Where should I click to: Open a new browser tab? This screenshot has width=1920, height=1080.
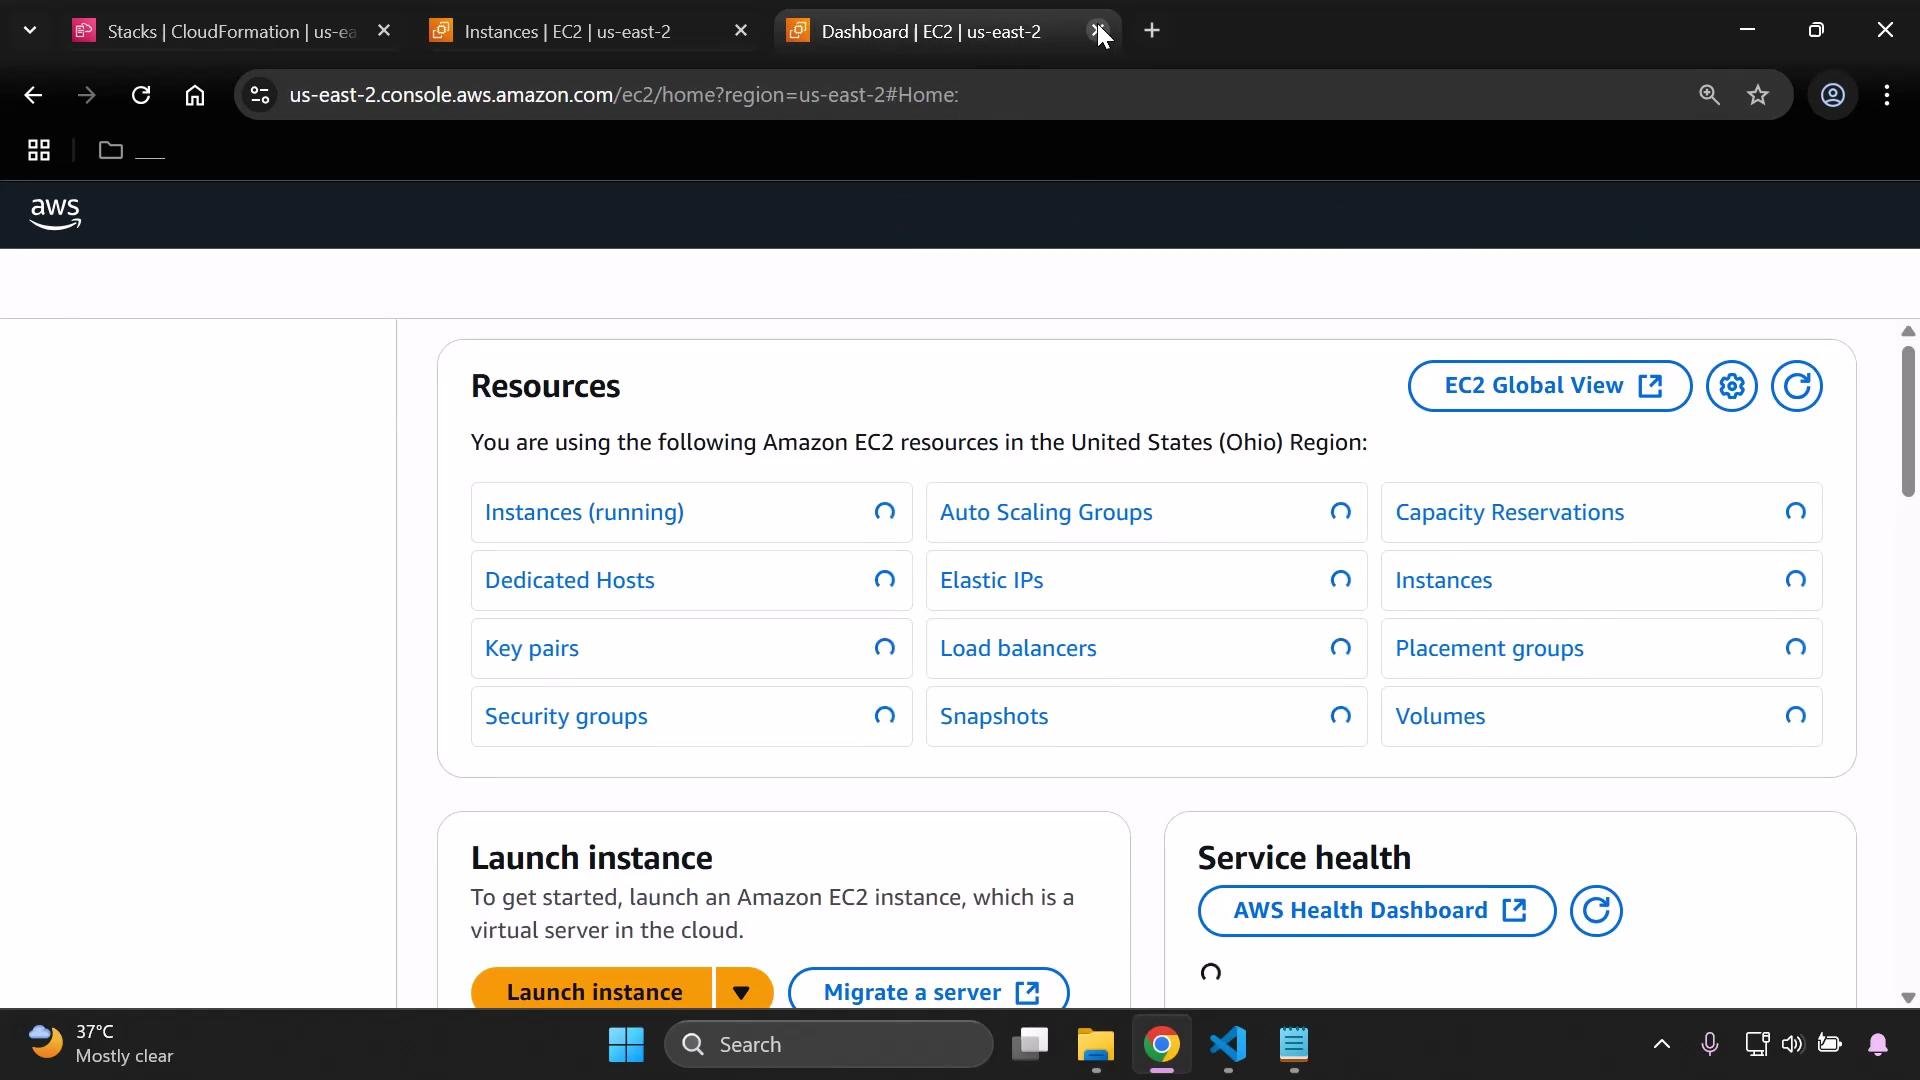[x=1152, y=31]
